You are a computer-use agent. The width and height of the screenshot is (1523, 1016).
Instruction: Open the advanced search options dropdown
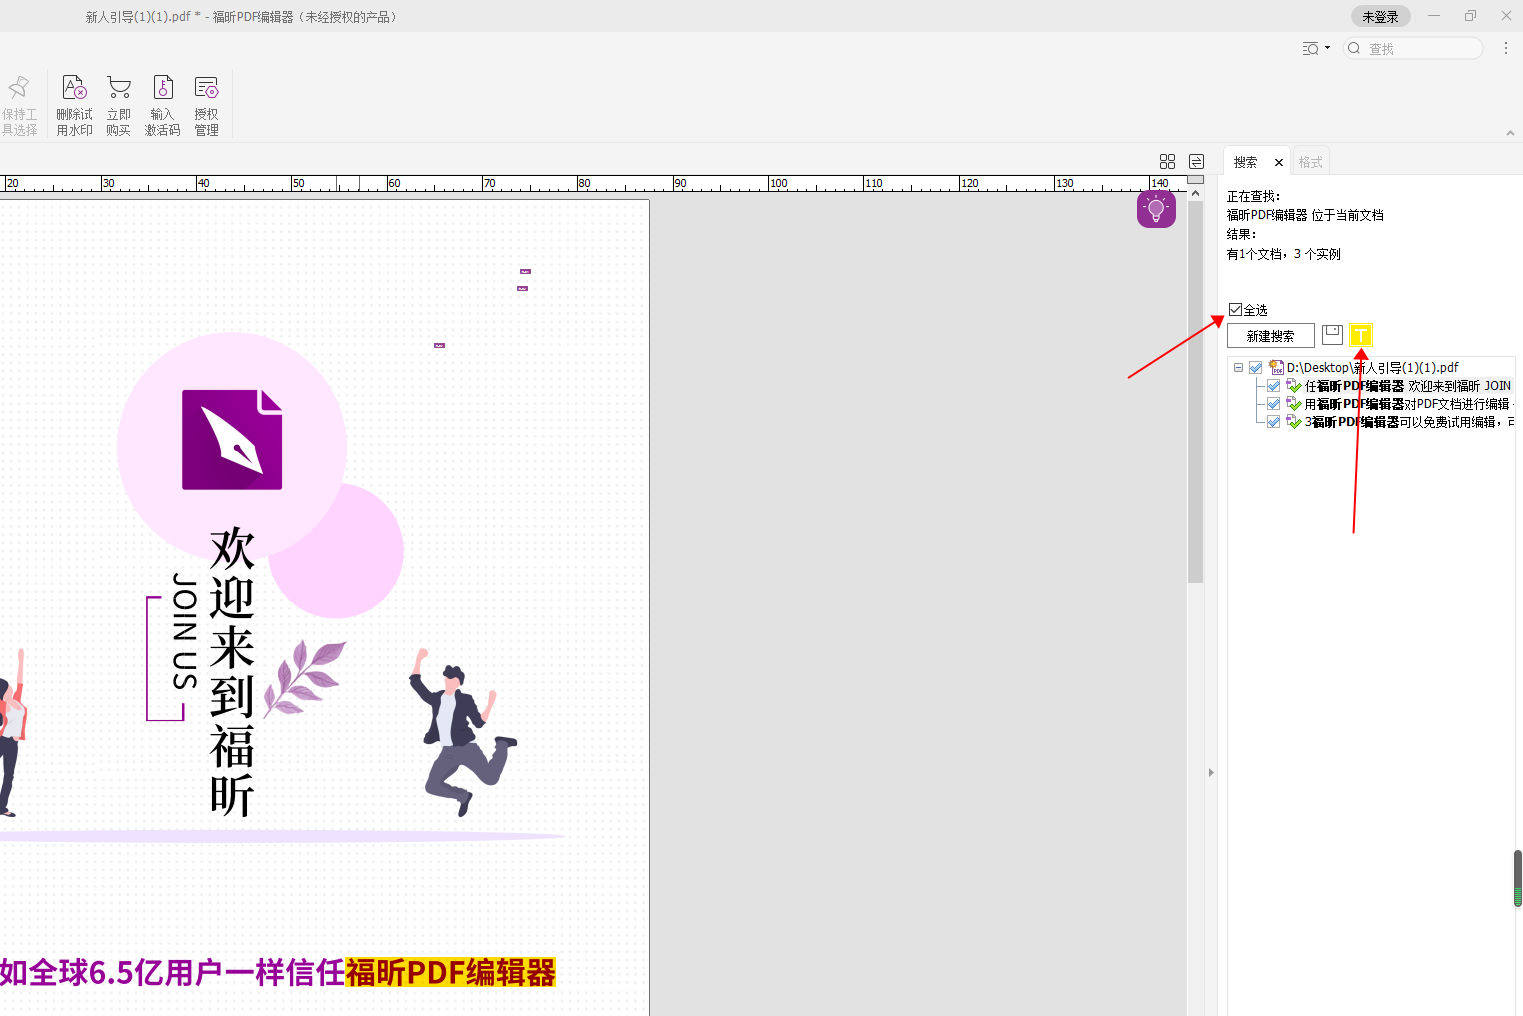pos(1316,49)
